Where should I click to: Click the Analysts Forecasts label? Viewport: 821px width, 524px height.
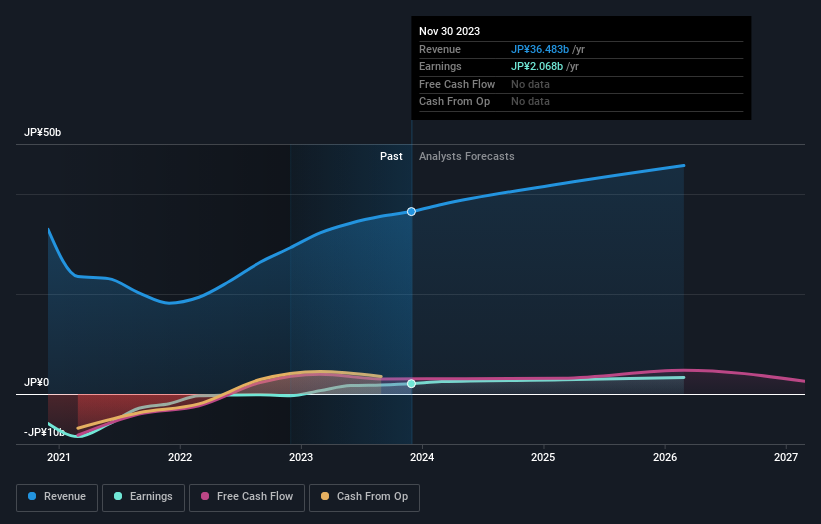467,156
